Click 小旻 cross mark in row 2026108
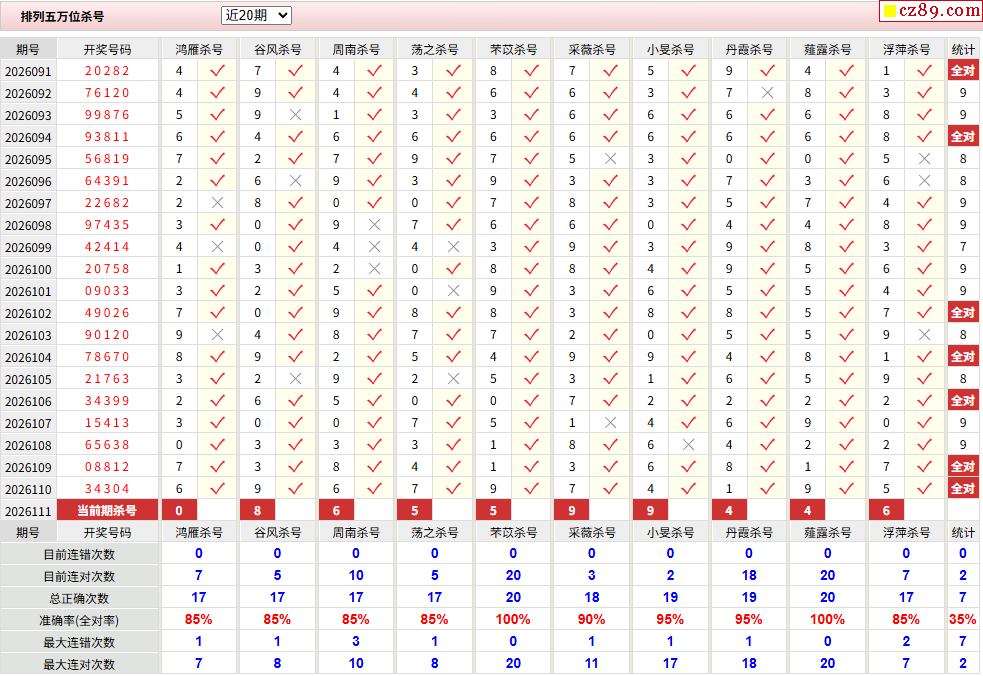Image resolution: width=983 pixels, height=676 pixels. click(688, 445)
